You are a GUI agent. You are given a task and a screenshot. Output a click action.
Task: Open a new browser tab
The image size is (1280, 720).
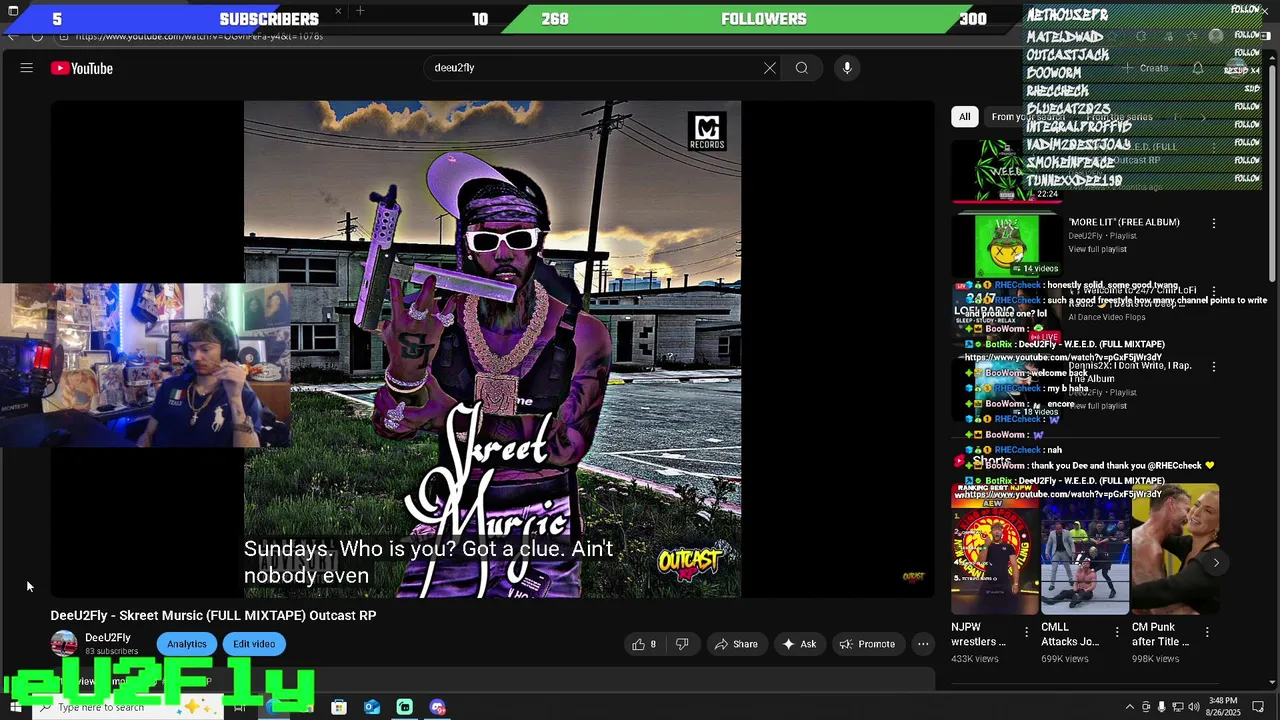click(x=360, y=11)
